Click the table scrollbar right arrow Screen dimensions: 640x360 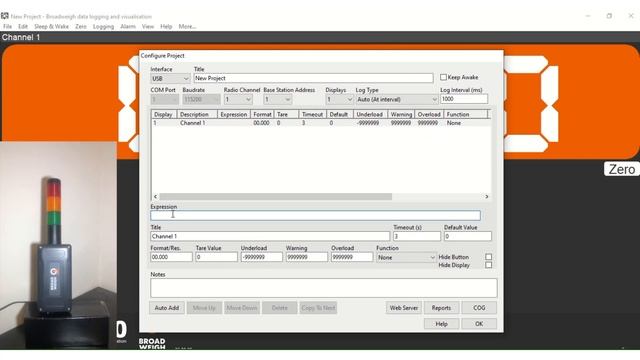tap(487, 197)
